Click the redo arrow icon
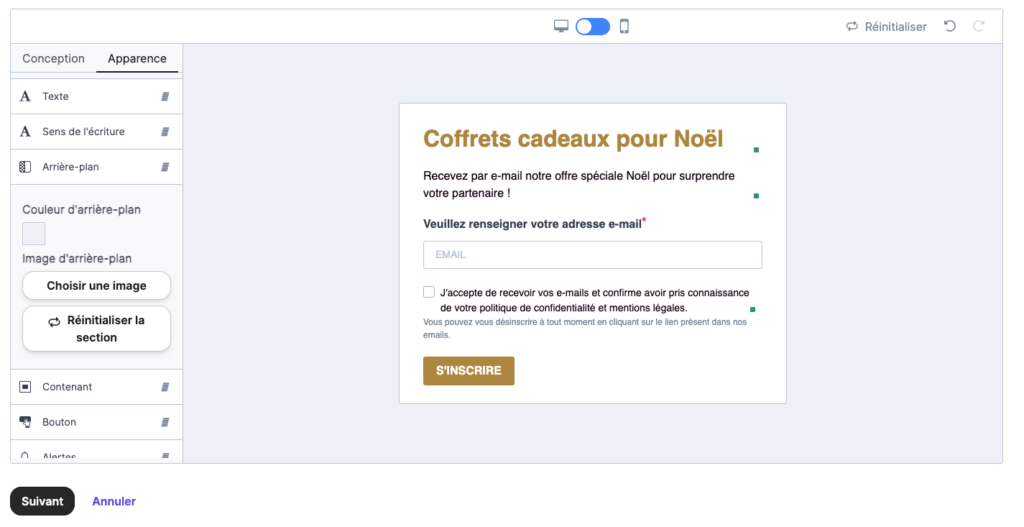1024x527 pixels. (979, 26)
